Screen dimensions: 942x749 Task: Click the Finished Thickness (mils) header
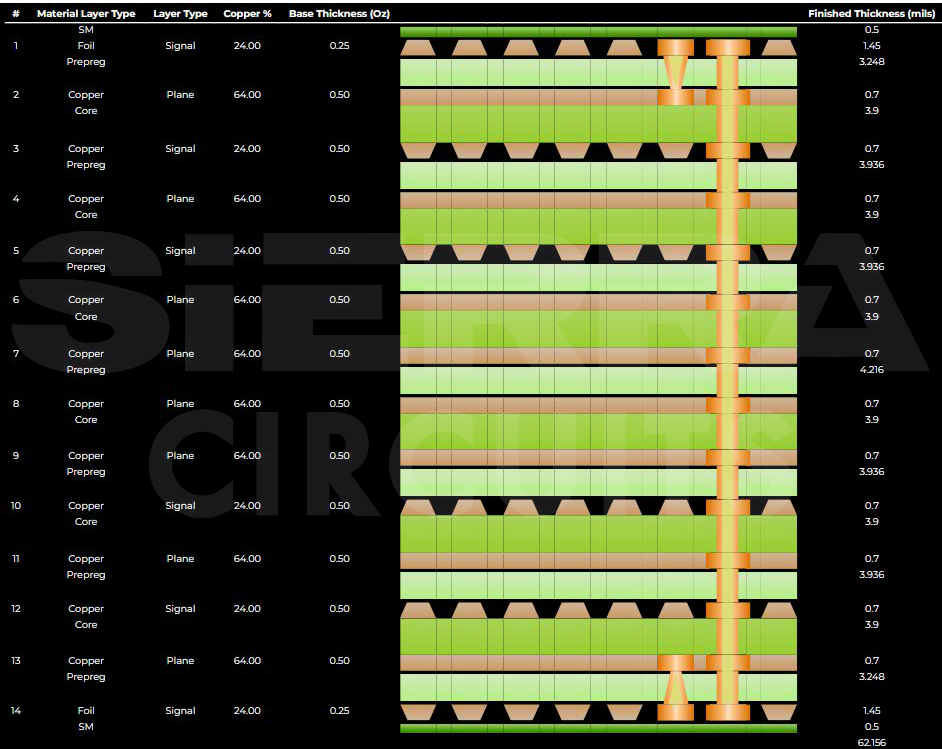click(x=871, y=13)
